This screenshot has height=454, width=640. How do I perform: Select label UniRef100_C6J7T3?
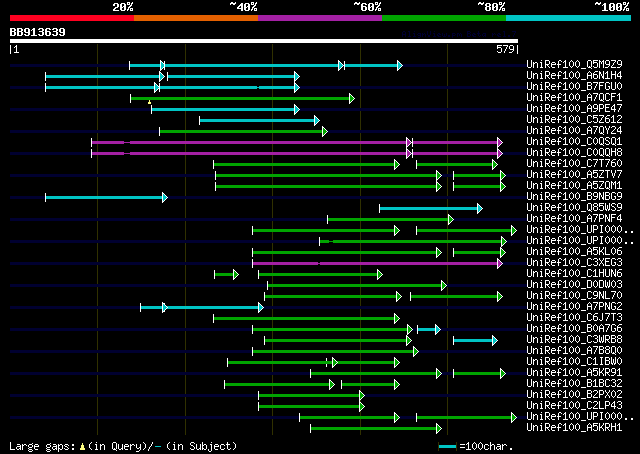pos(574,318)
